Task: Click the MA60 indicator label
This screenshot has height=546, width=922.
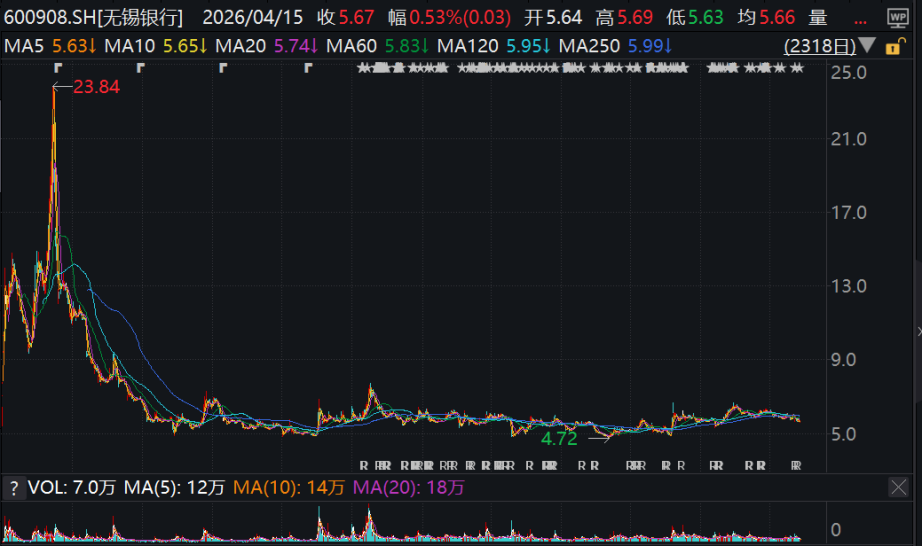Action: coord(378,46)
